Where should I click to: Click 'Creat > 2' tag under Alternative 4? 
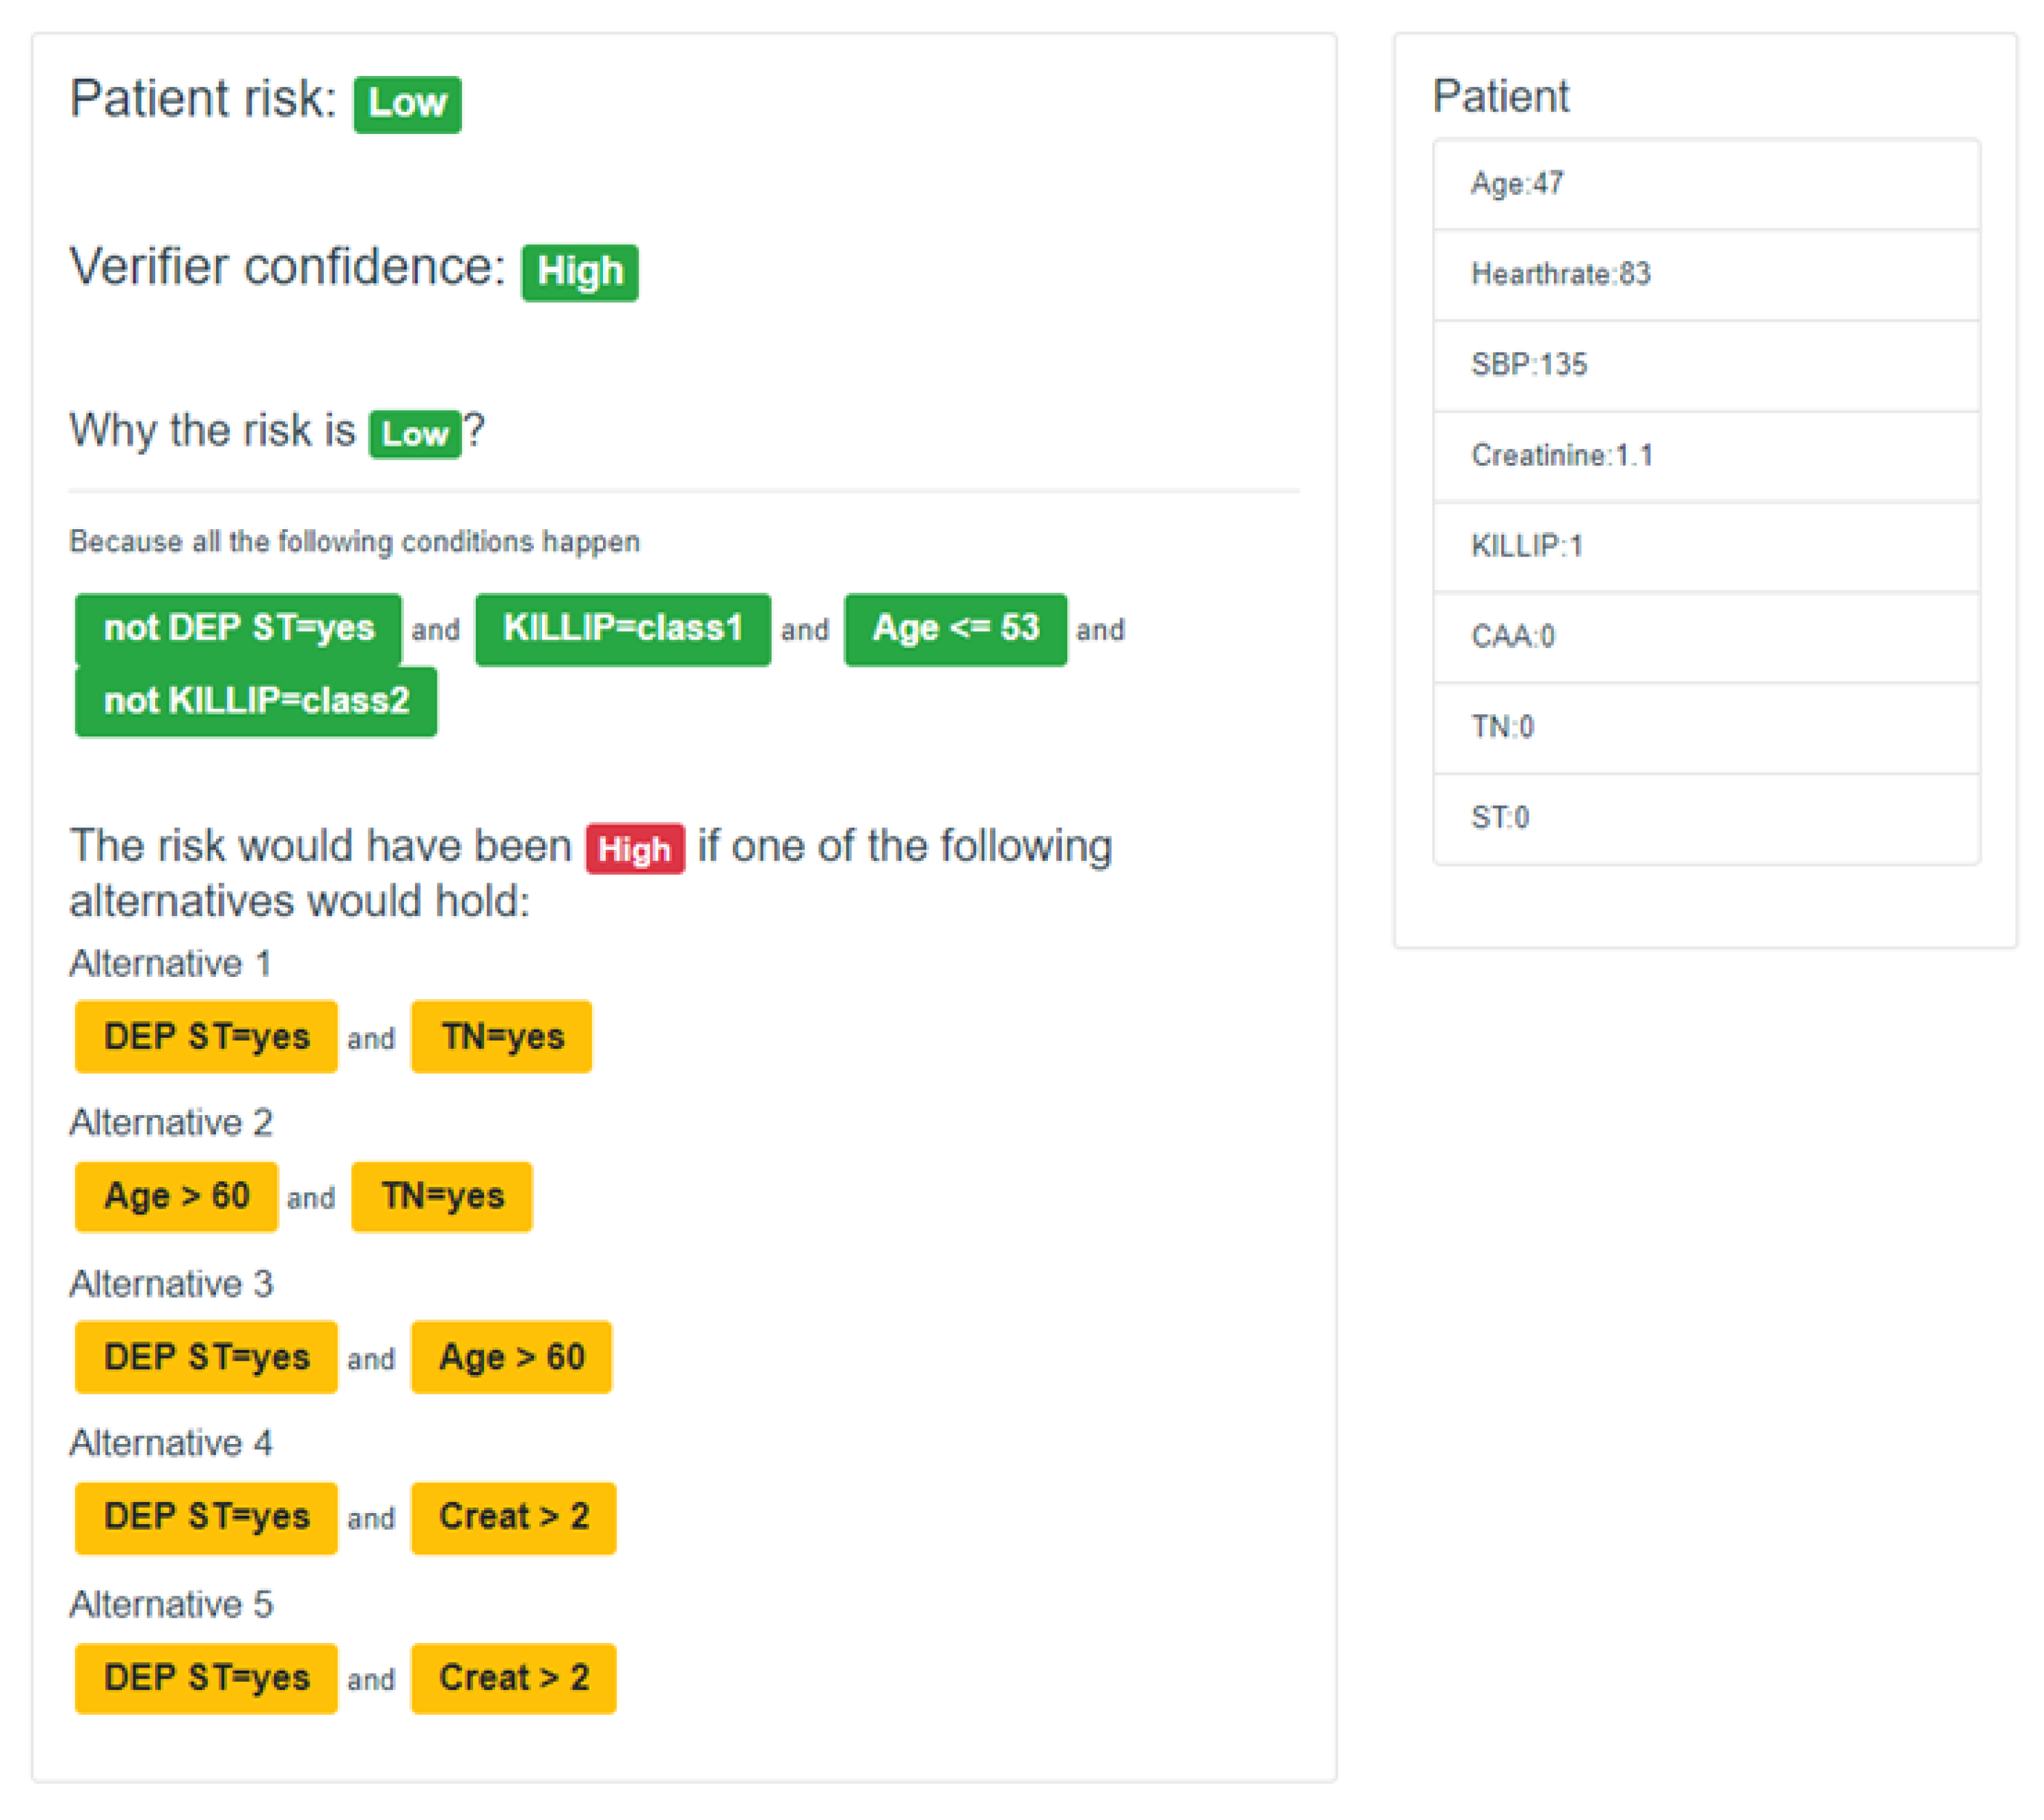tap(514, 1518)
